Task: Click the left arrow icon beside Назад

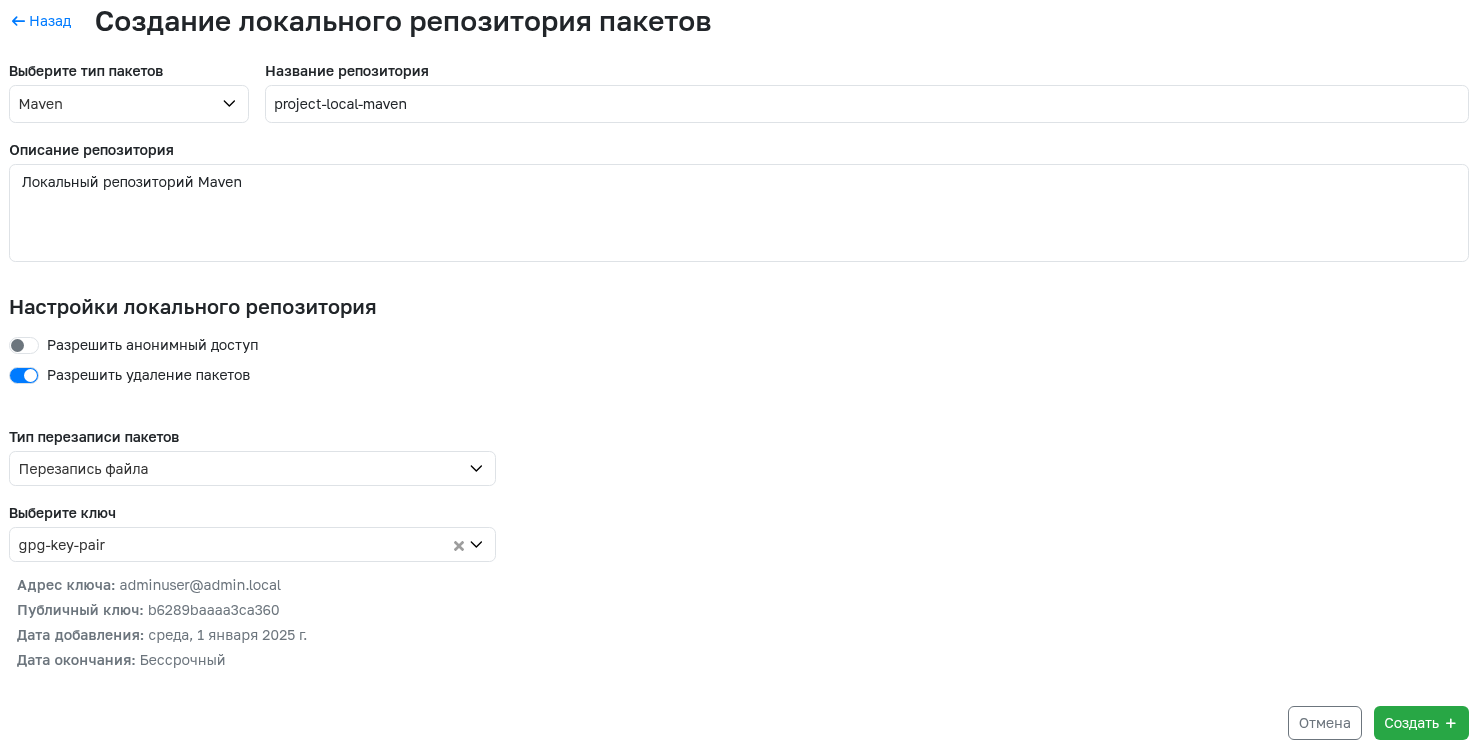Action: pos(18,21)
